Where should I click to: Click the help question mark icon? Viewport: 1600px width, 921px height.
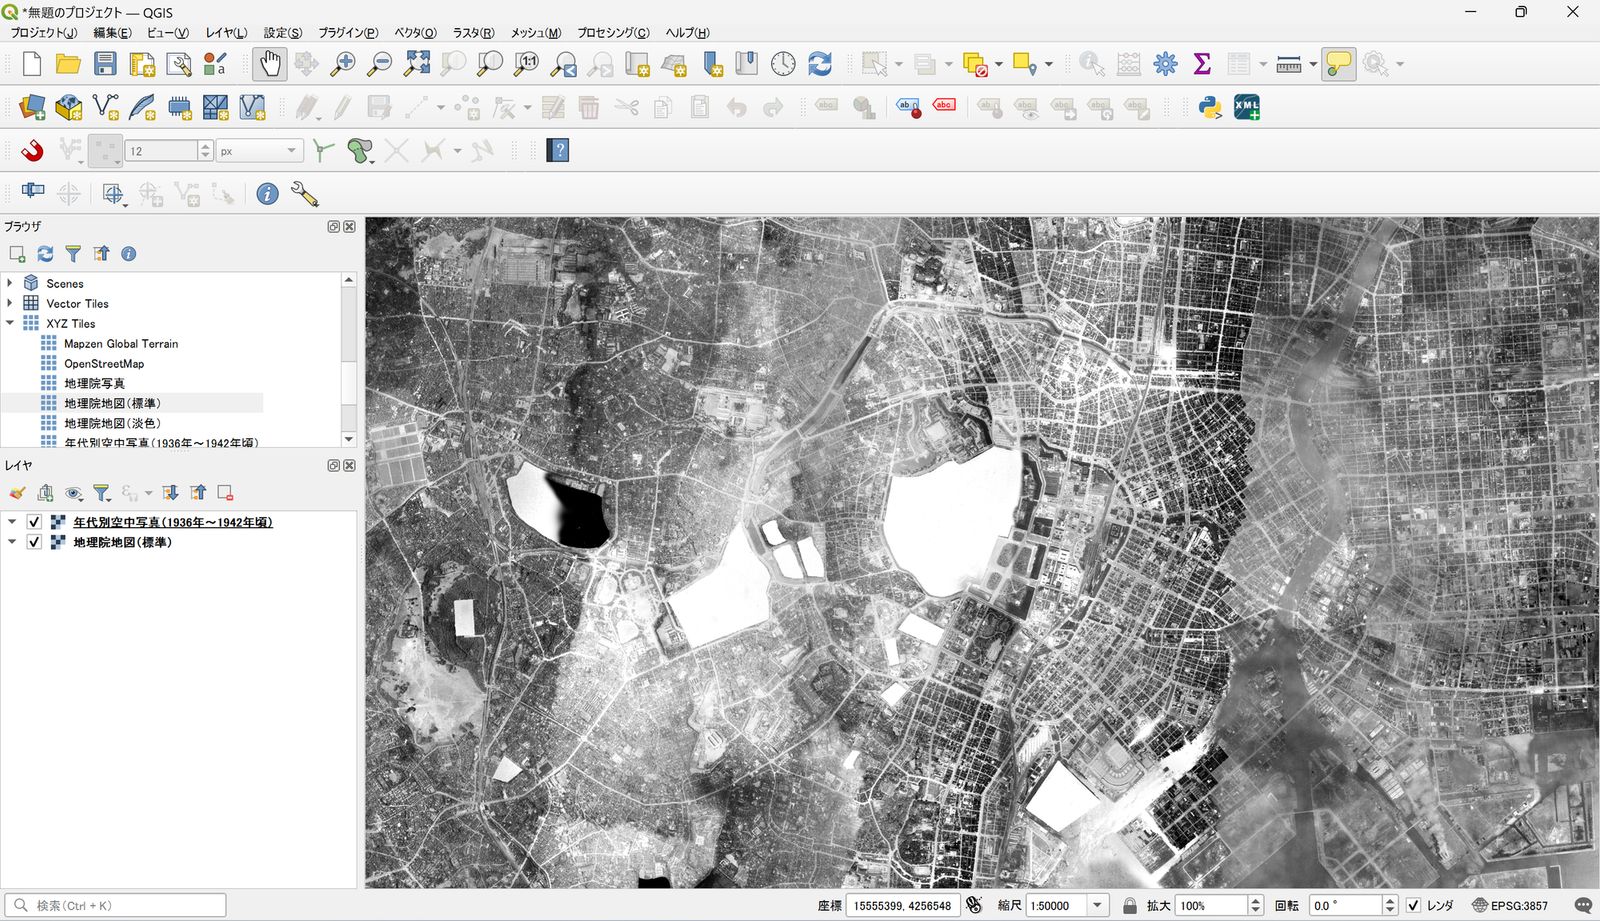click(558, 151)
